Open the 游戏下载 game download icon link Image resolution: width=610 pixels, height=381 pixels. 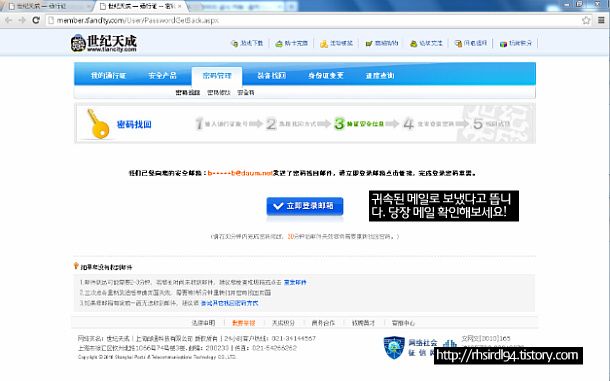247,43
